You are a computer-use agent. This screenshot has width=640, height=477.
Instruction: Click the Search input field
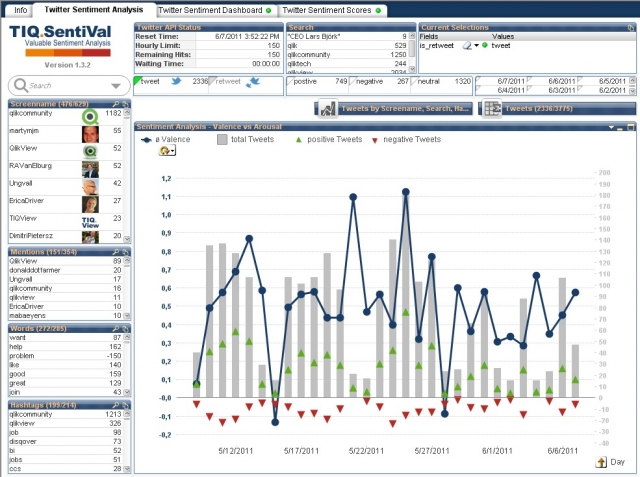(67, 86)
